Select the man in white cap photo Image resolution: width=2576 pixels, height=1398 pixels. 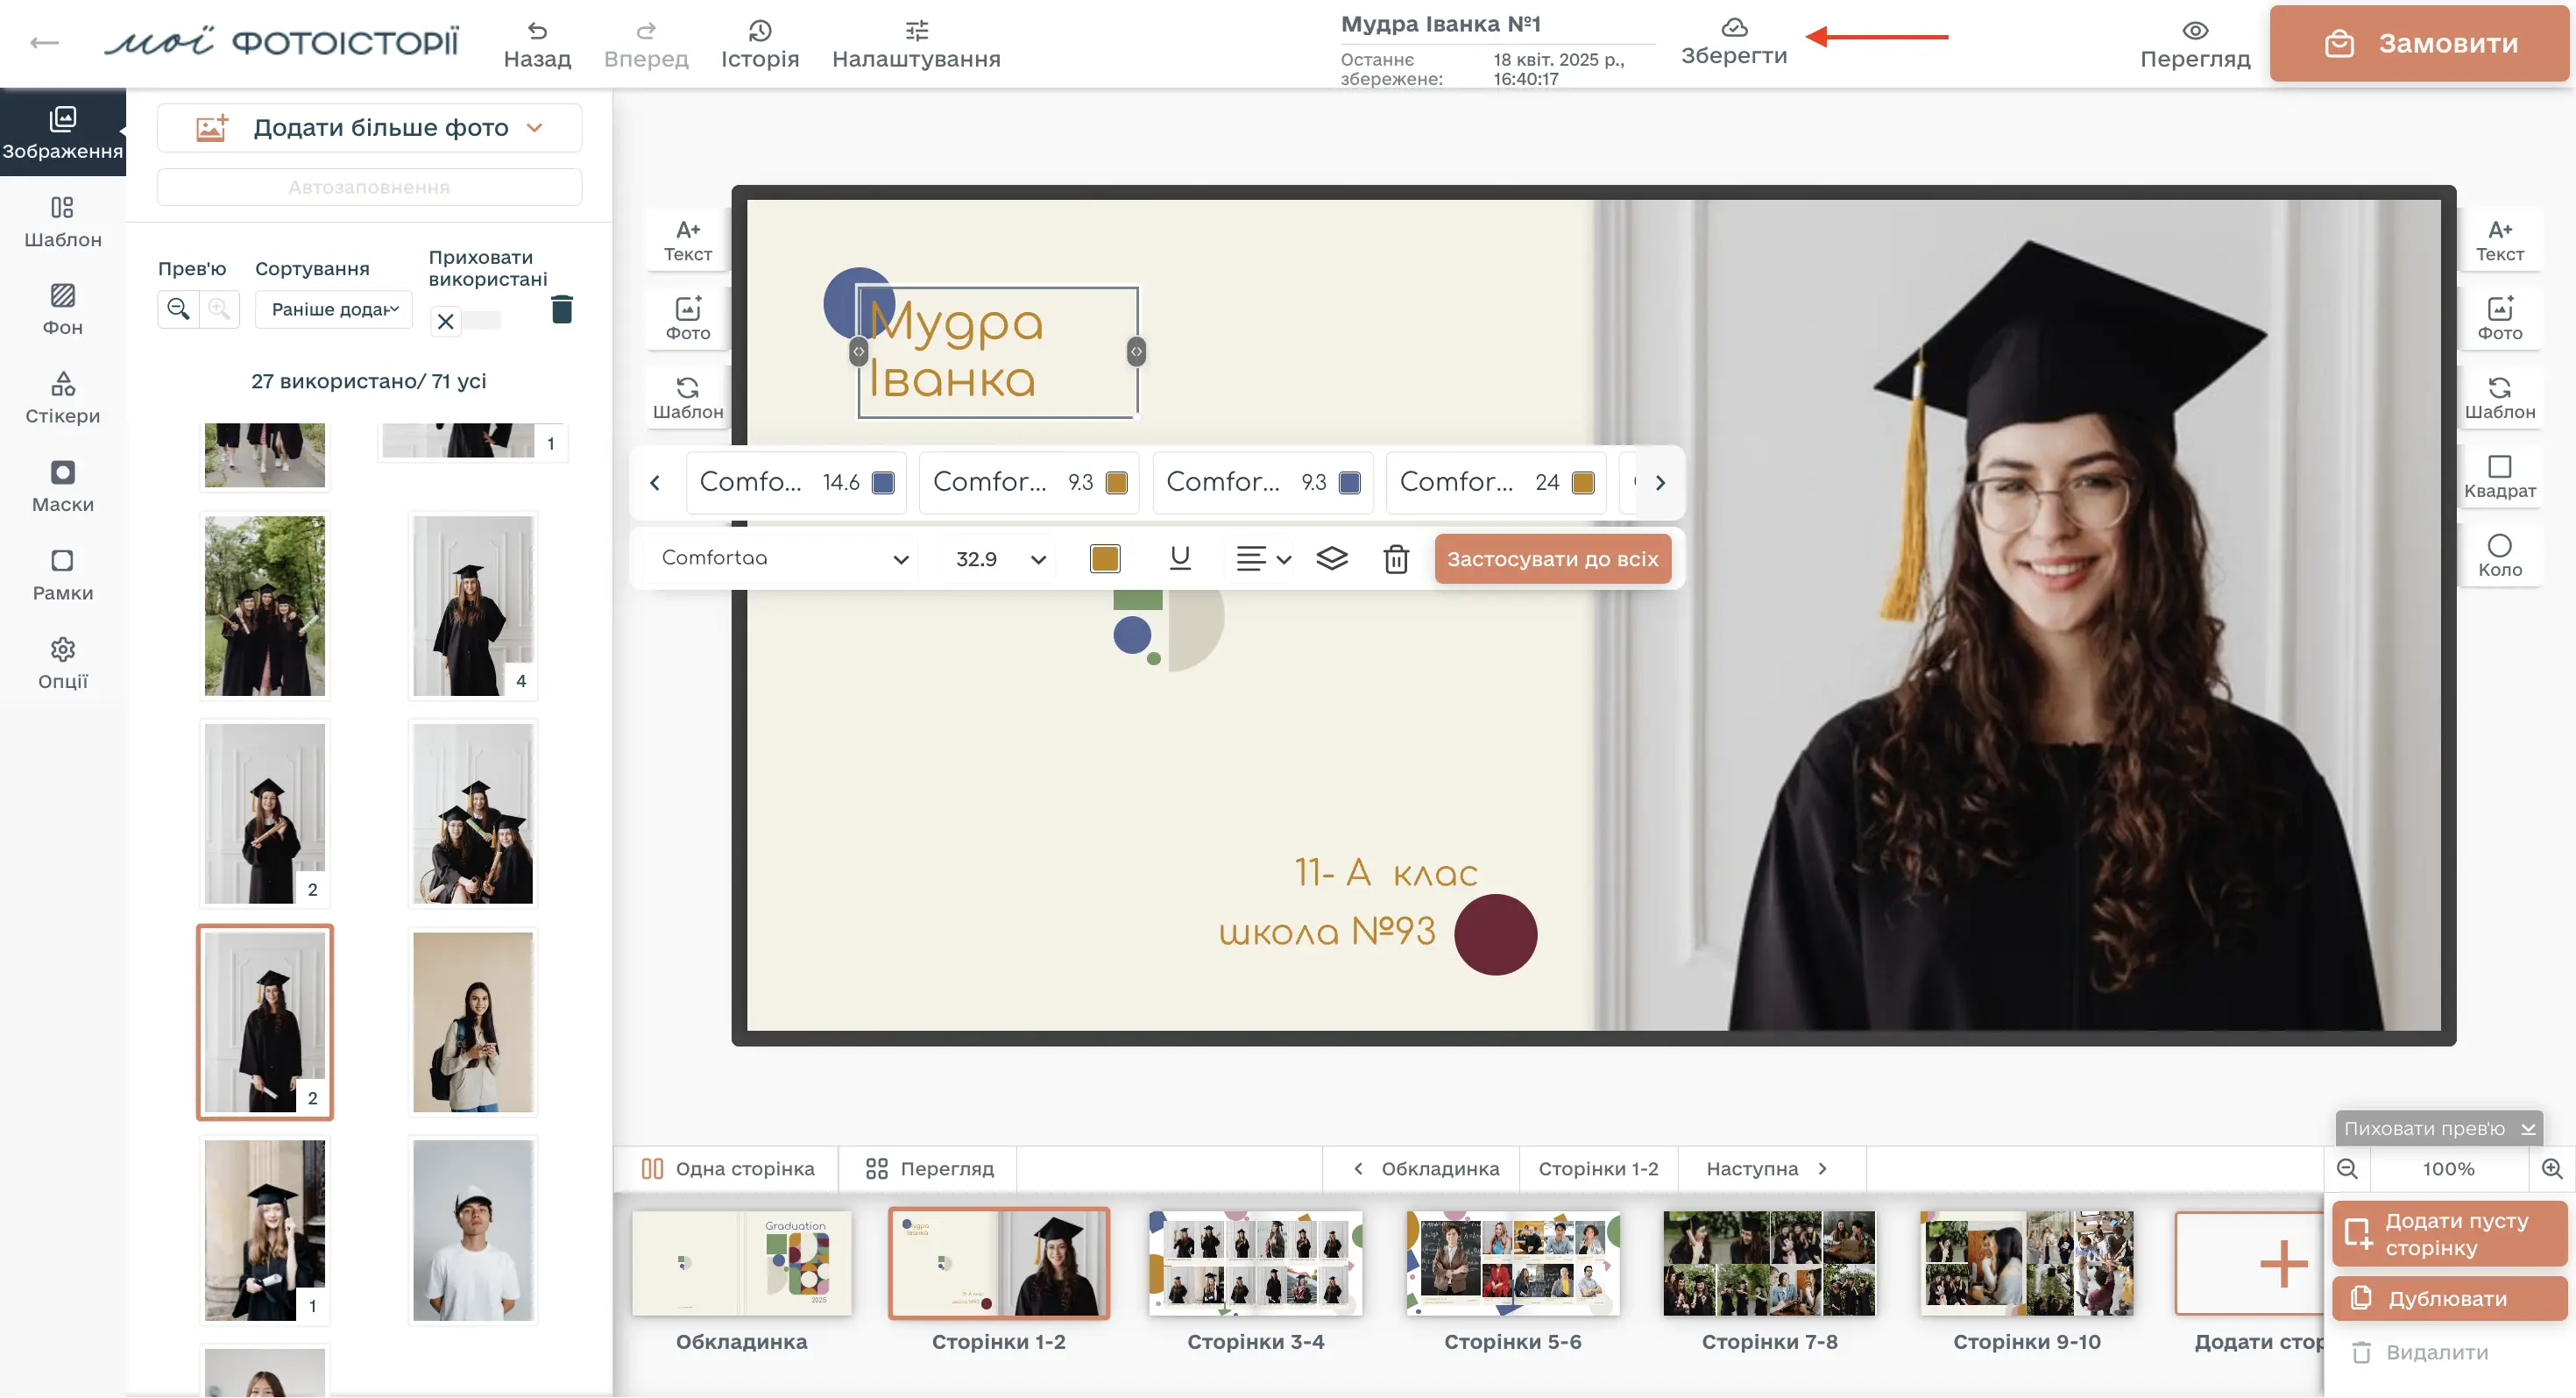[x=473, y=1231]
